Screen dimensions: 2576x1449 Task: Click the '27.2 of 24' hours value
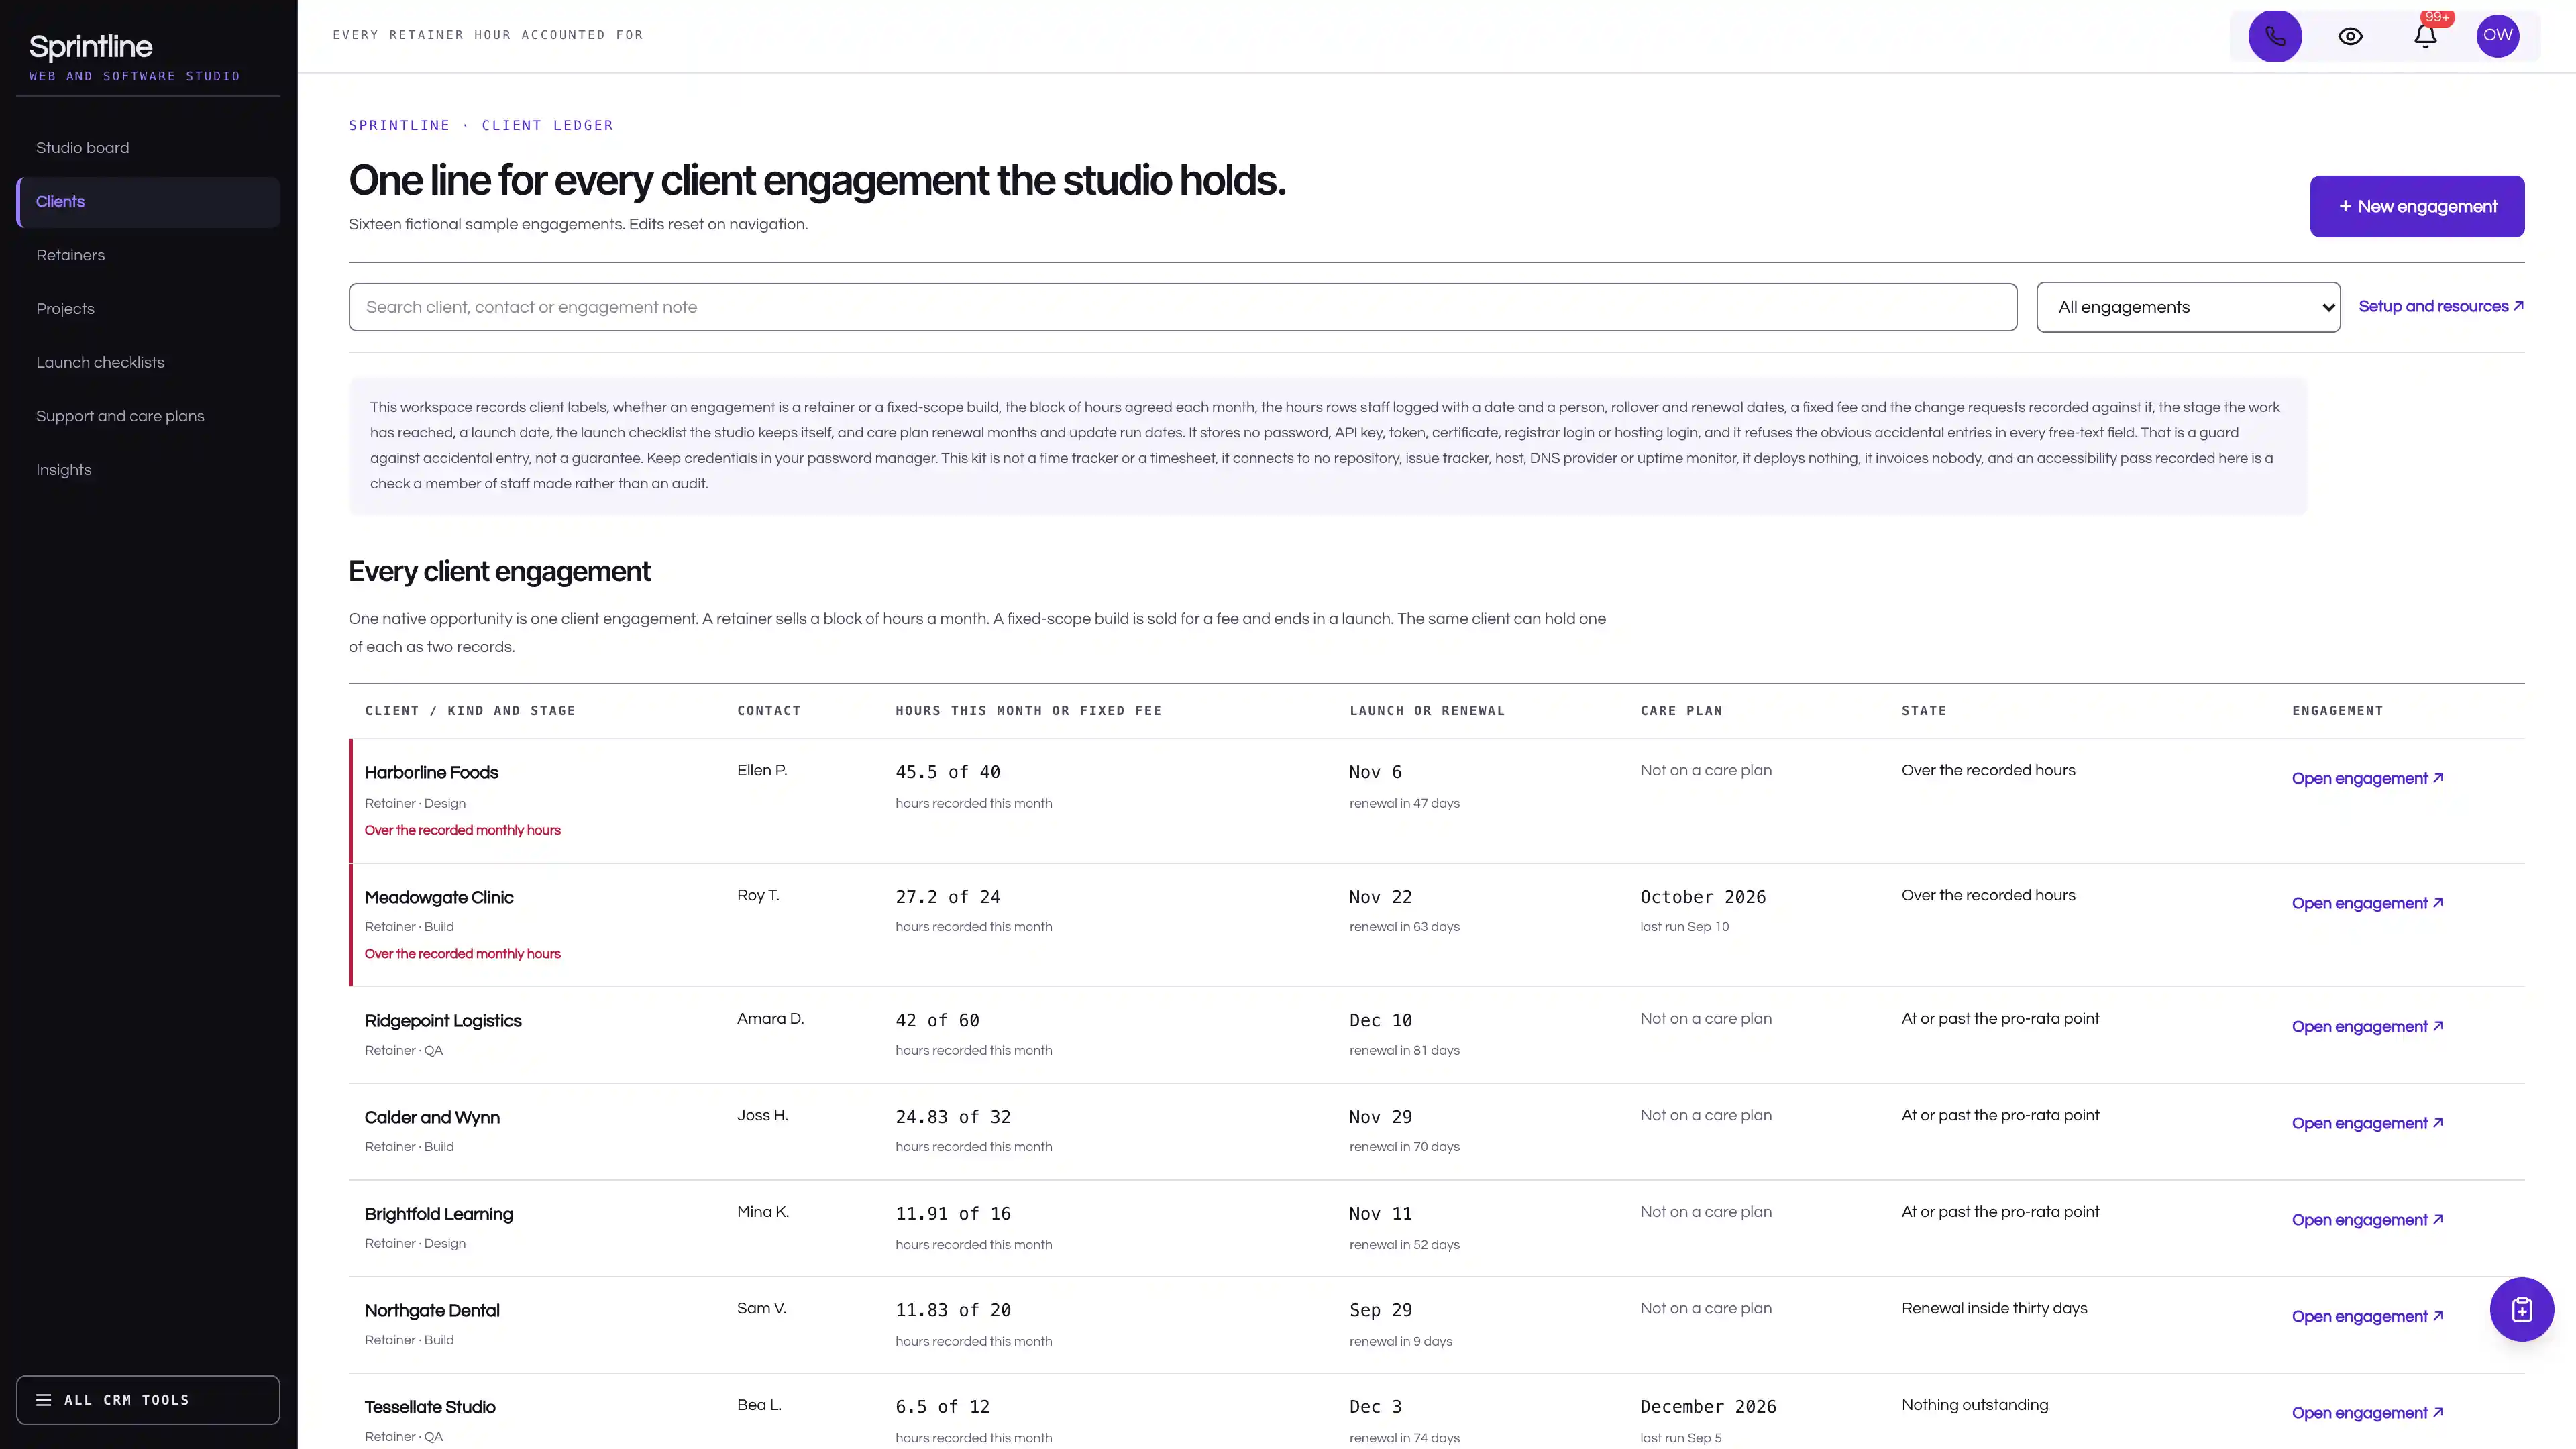click(948, 897)
